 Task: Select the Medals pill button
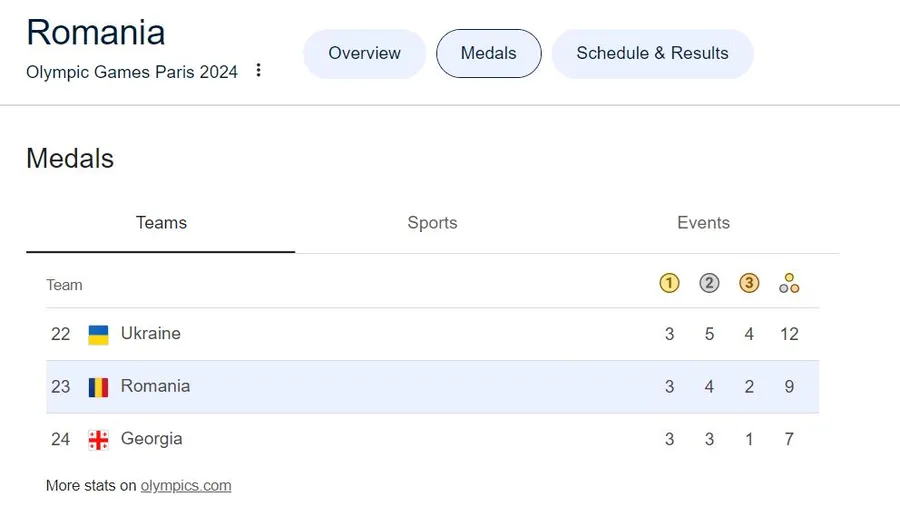point(488,53)
